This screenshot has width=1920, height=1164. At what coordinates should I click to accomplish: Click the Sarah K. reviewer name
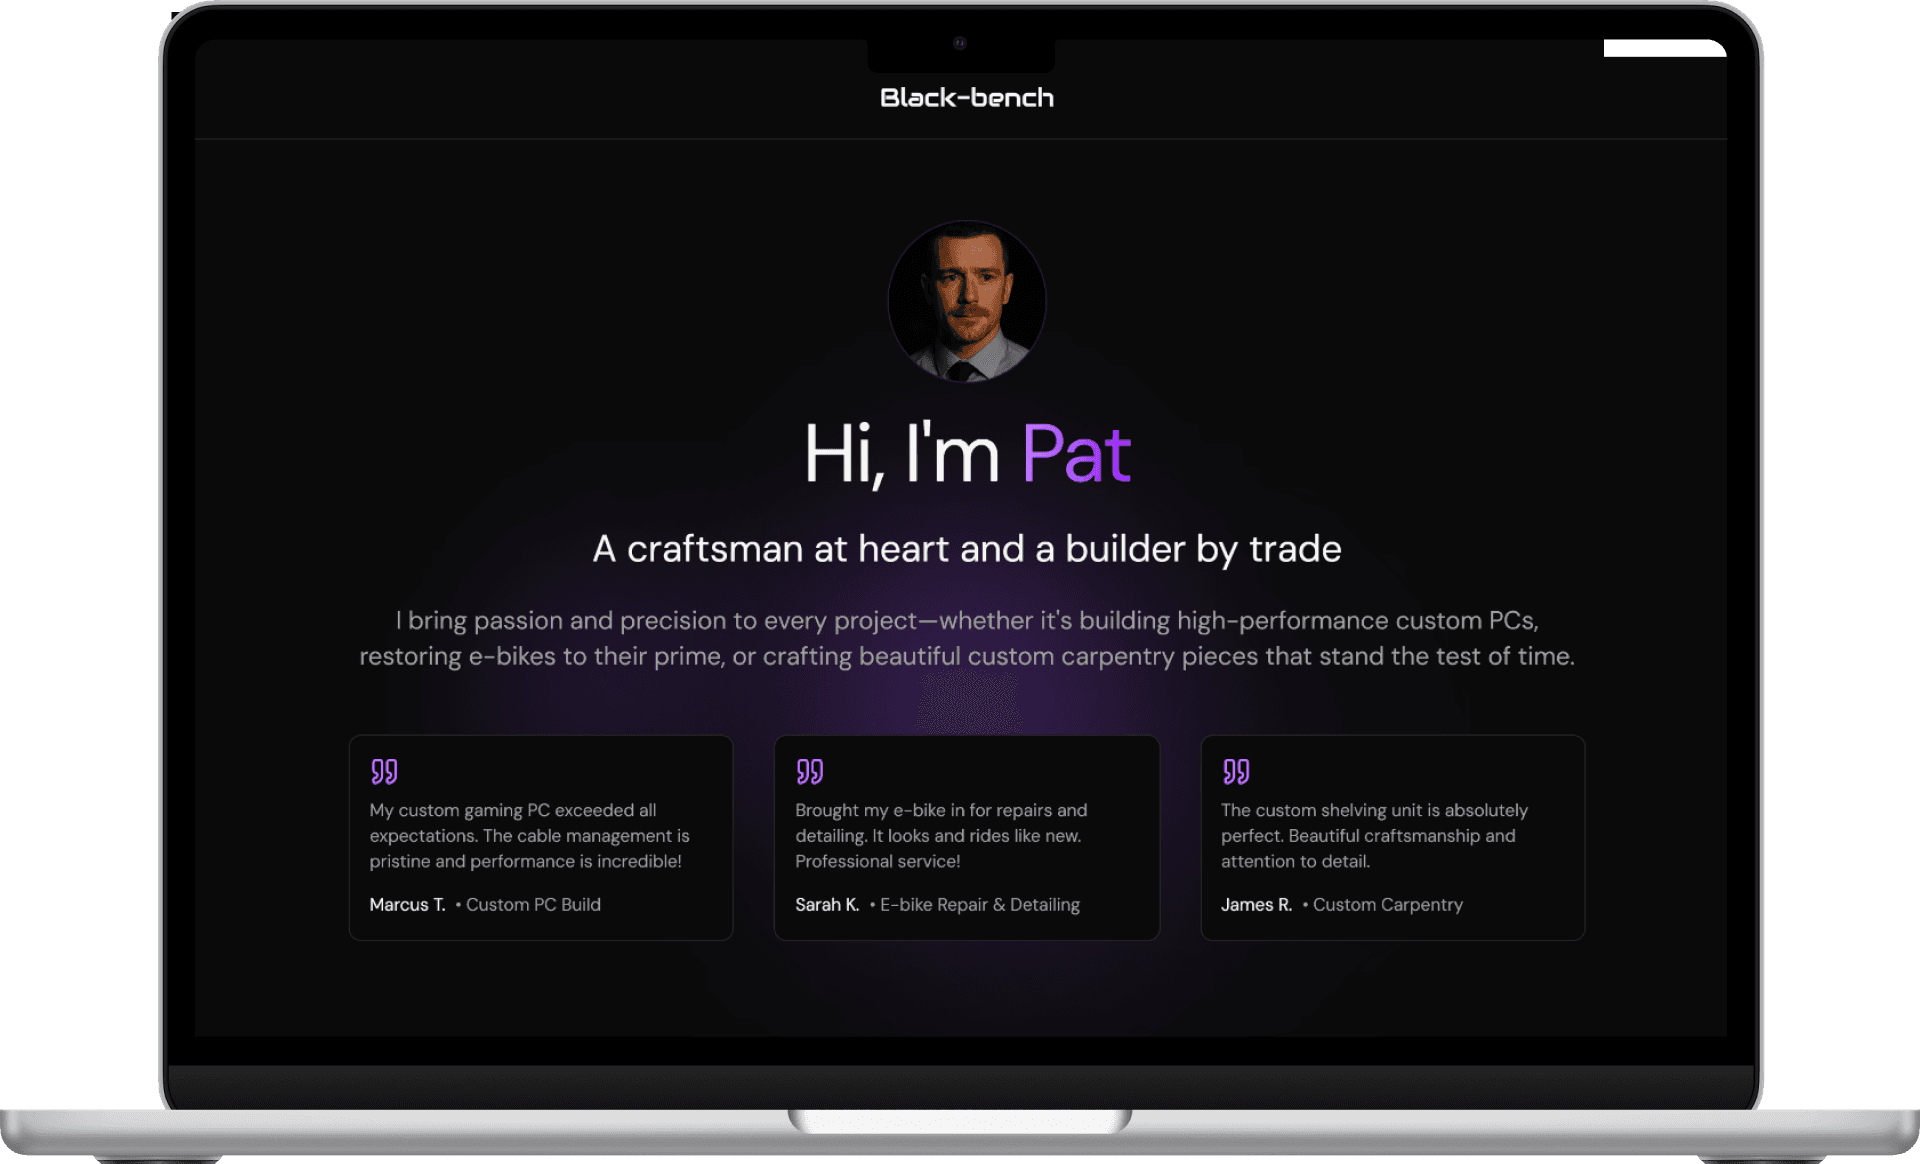[x=827, y=905]
